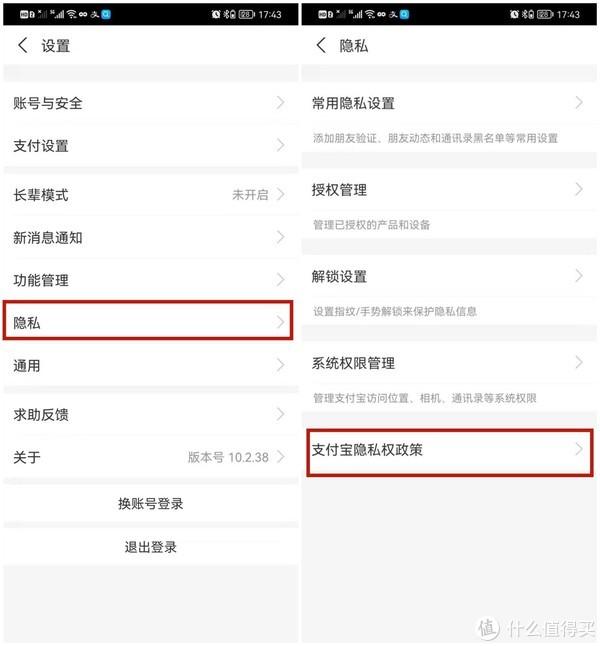Open 系统权限管理 entry
The width and height of the screenshot is (600, 646).
(449, 363)
